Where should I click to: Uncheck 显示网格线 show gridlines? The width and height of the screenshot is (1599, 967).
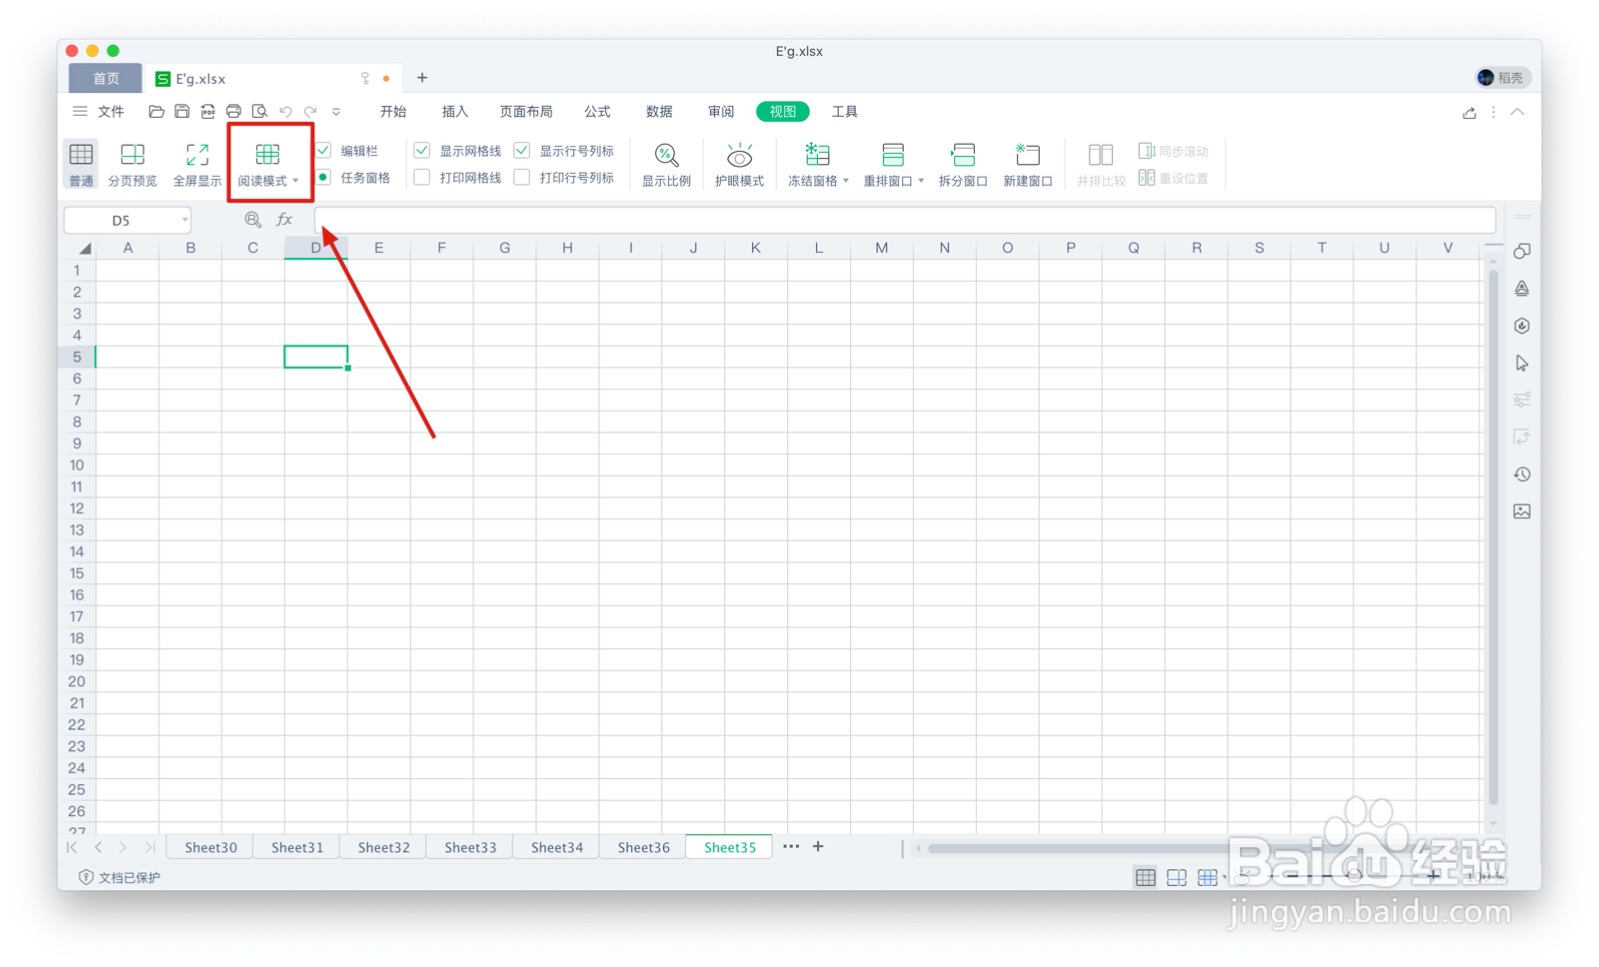(422, 150)
